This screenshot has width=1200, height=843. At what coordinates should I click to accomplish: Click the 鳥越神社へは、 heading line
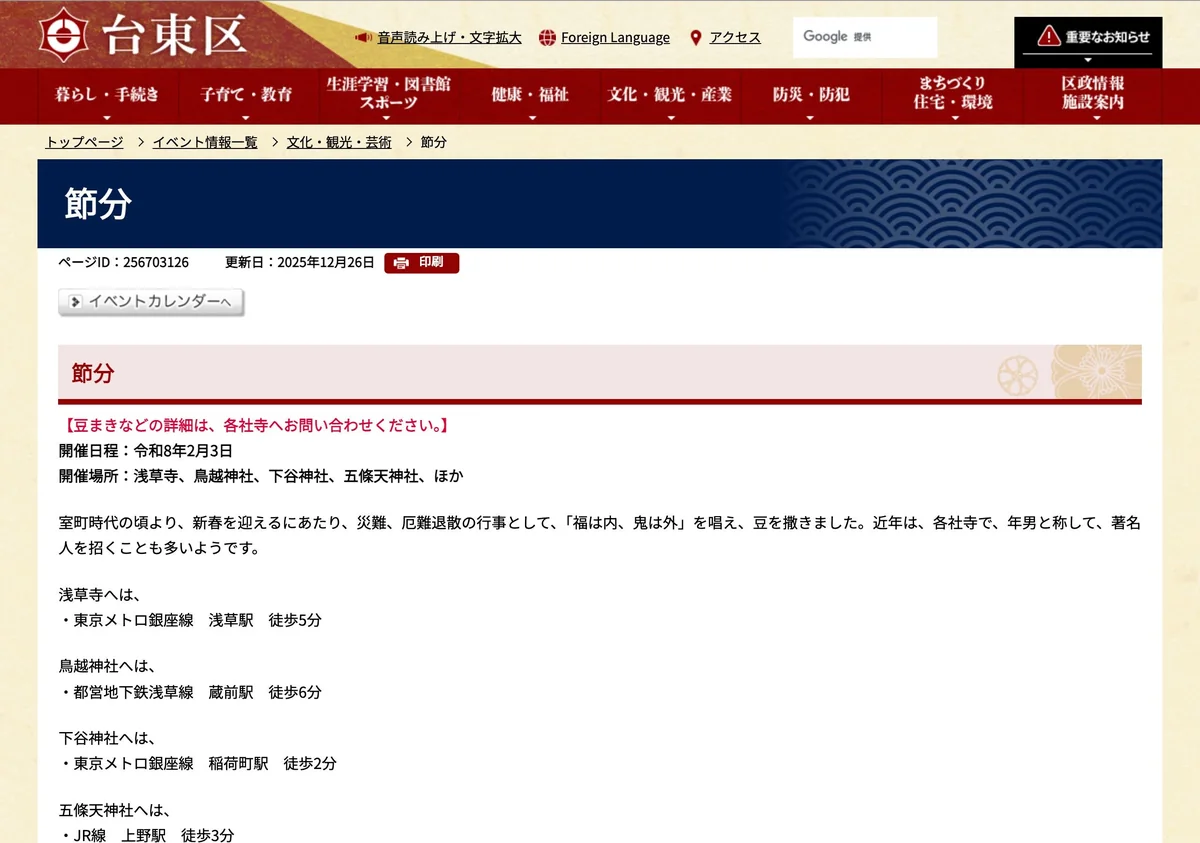click(x=108, y=667)
